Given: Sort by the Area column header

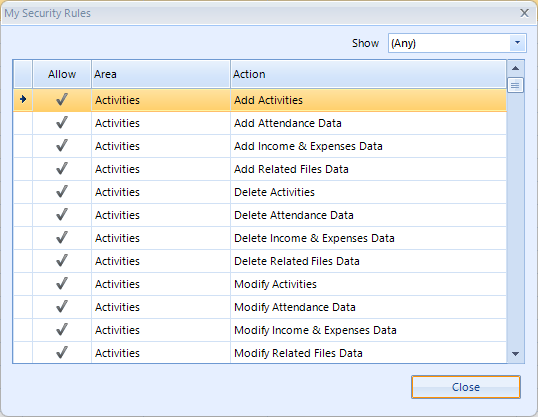Looking at the screenshot, I should click(x=161, y=74).
